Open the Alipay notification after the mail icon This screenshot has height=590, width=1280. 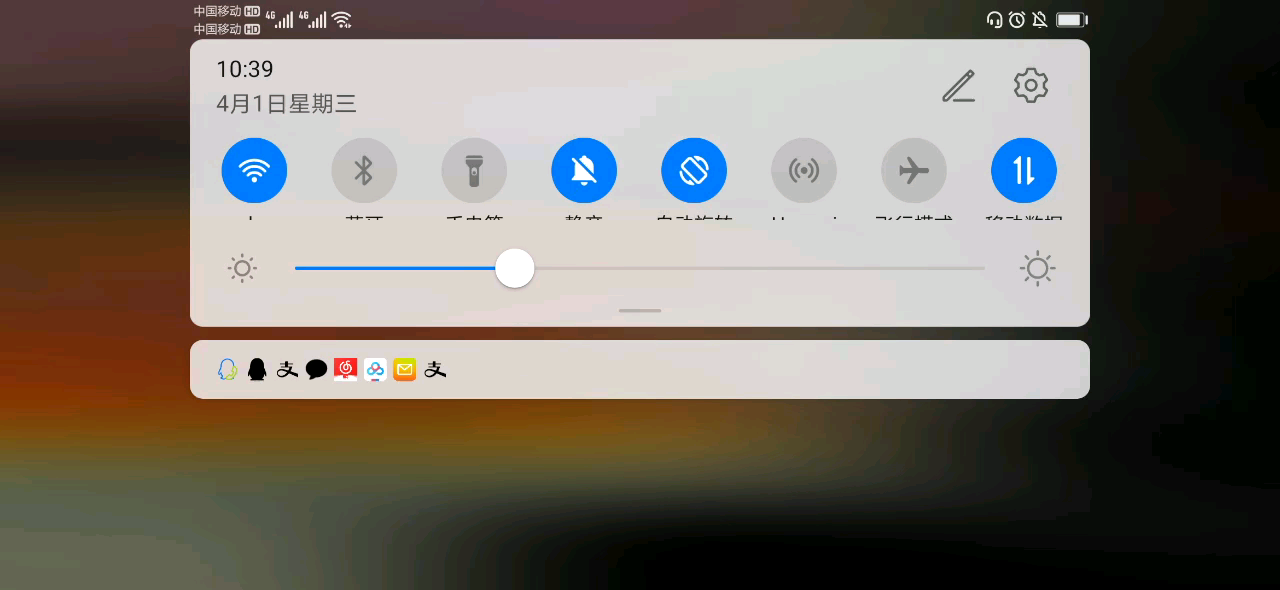pyautogui.click(x=435, y=370)
